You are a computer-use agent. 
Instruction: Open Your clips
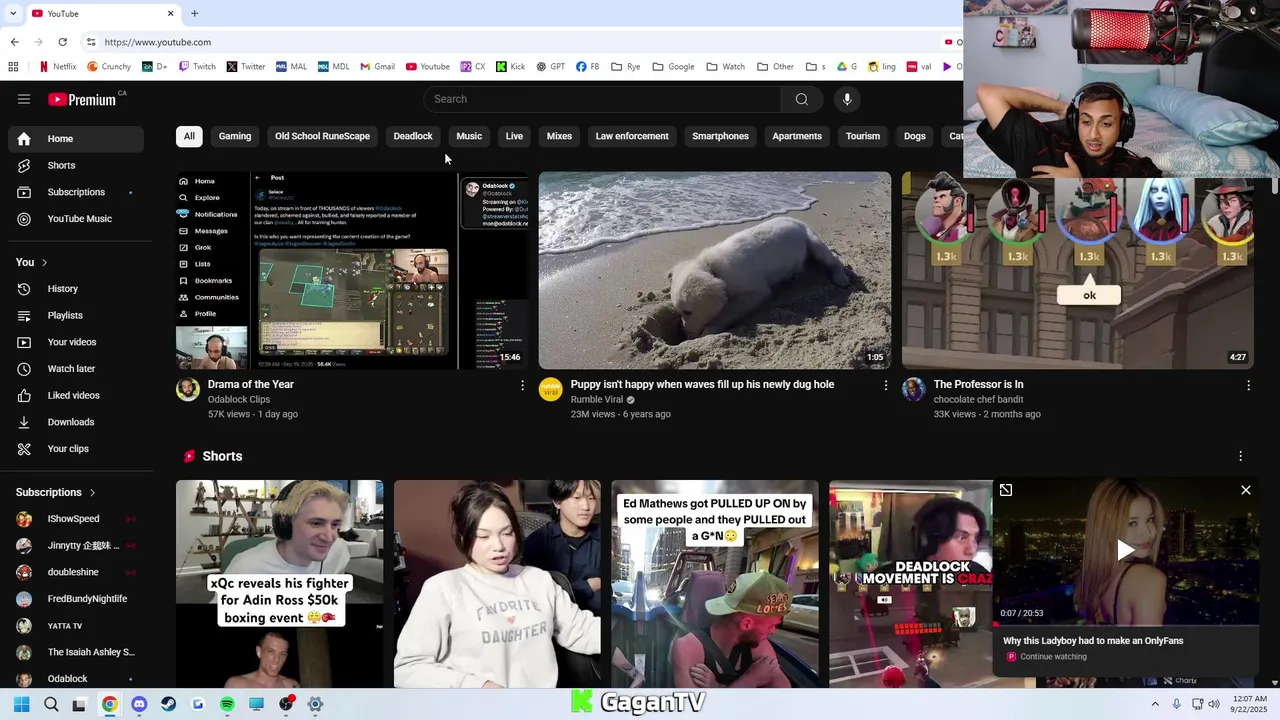[x=76, y=449]
